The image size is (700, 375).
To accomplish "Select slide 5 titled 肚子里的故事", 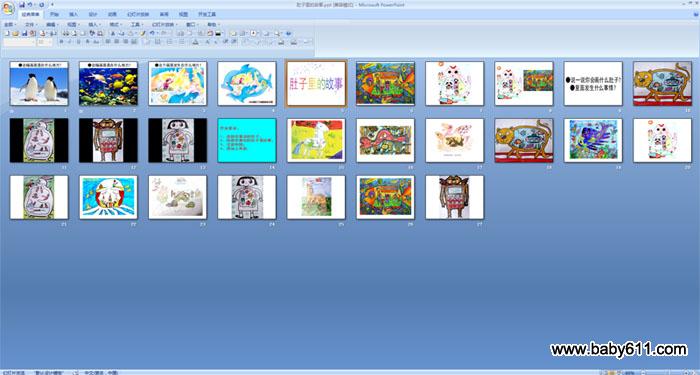I will pos(317,83).
